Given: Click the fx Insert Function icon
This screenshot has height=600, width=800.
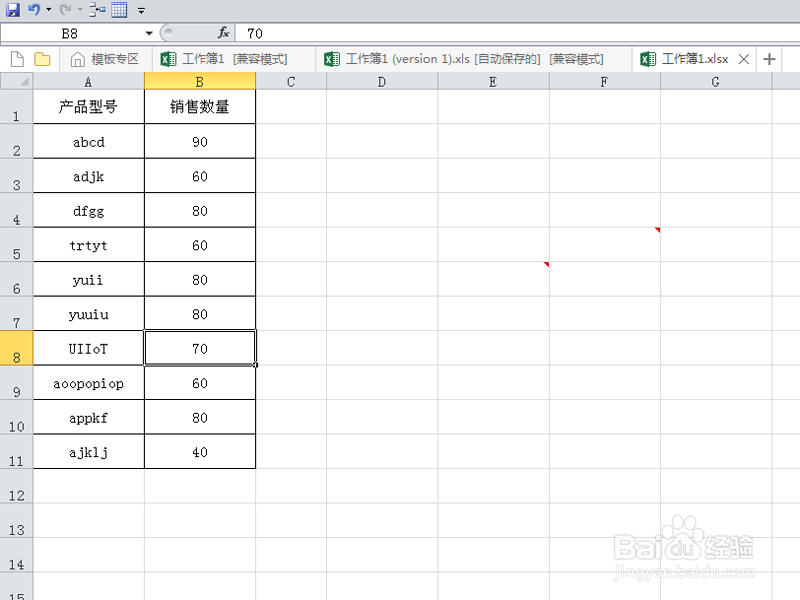Looking at the screenshot, I should coord(223,33).
